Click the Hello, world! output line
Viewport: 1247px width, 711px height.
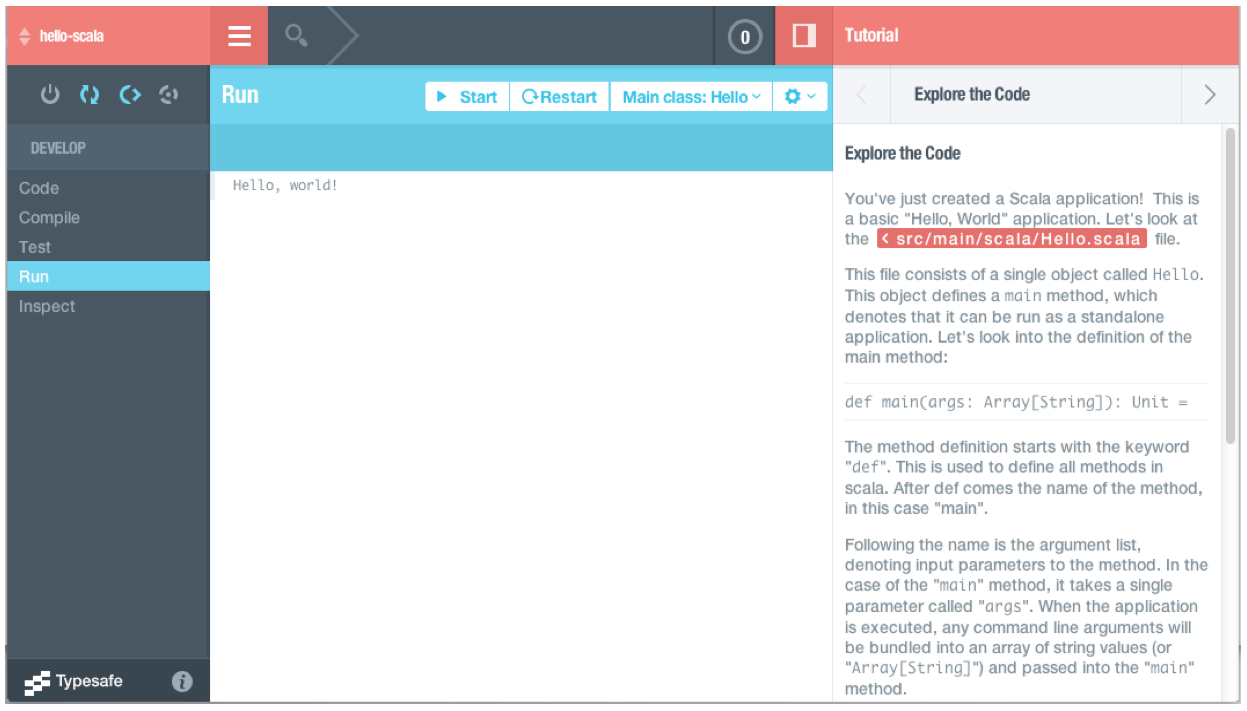pyautogui.click(x=285, y=185)
